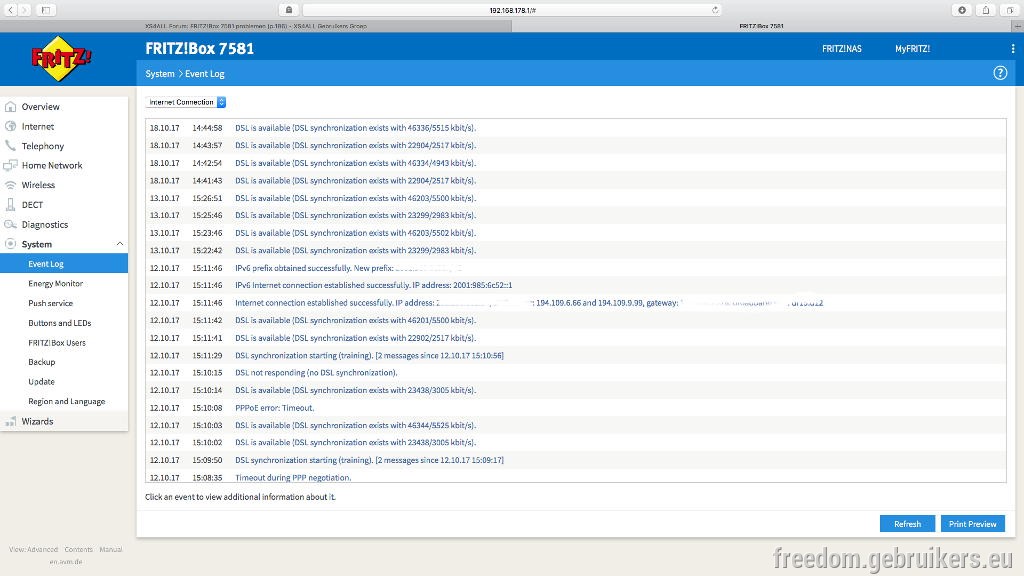Screen dimensions: 1024x576
Task: Open the Wizards menu item
Action: coord(37,421)
